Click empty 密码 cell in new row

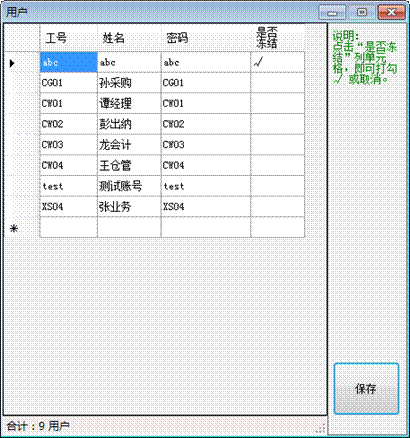coord(206,228)
